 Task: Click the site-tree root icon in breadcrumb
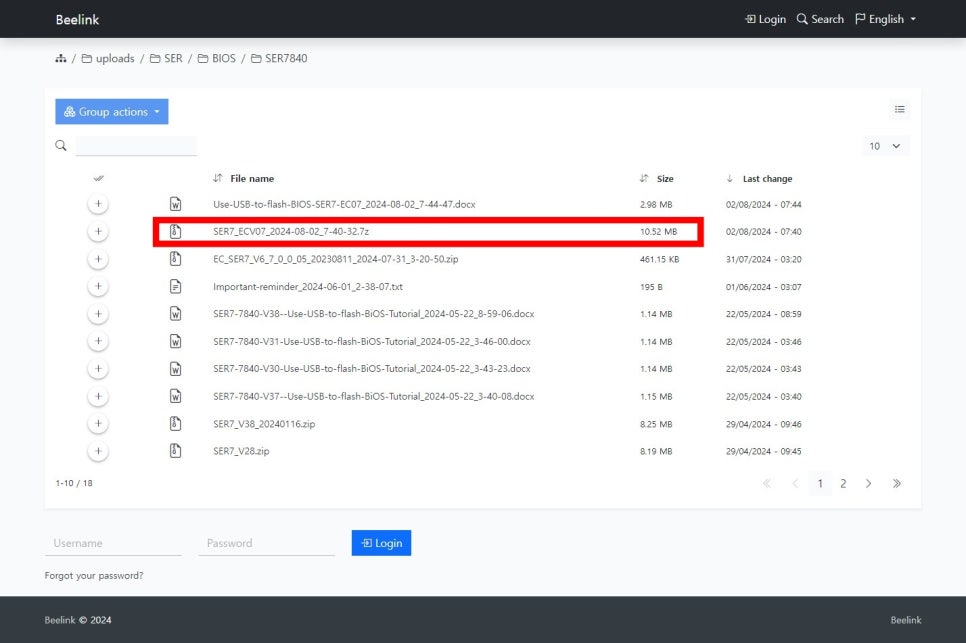(x=61, y=59)
